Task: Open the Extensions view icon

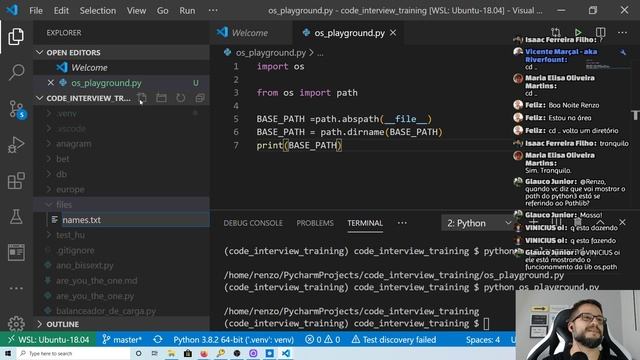Action: (x=16, y=181)
